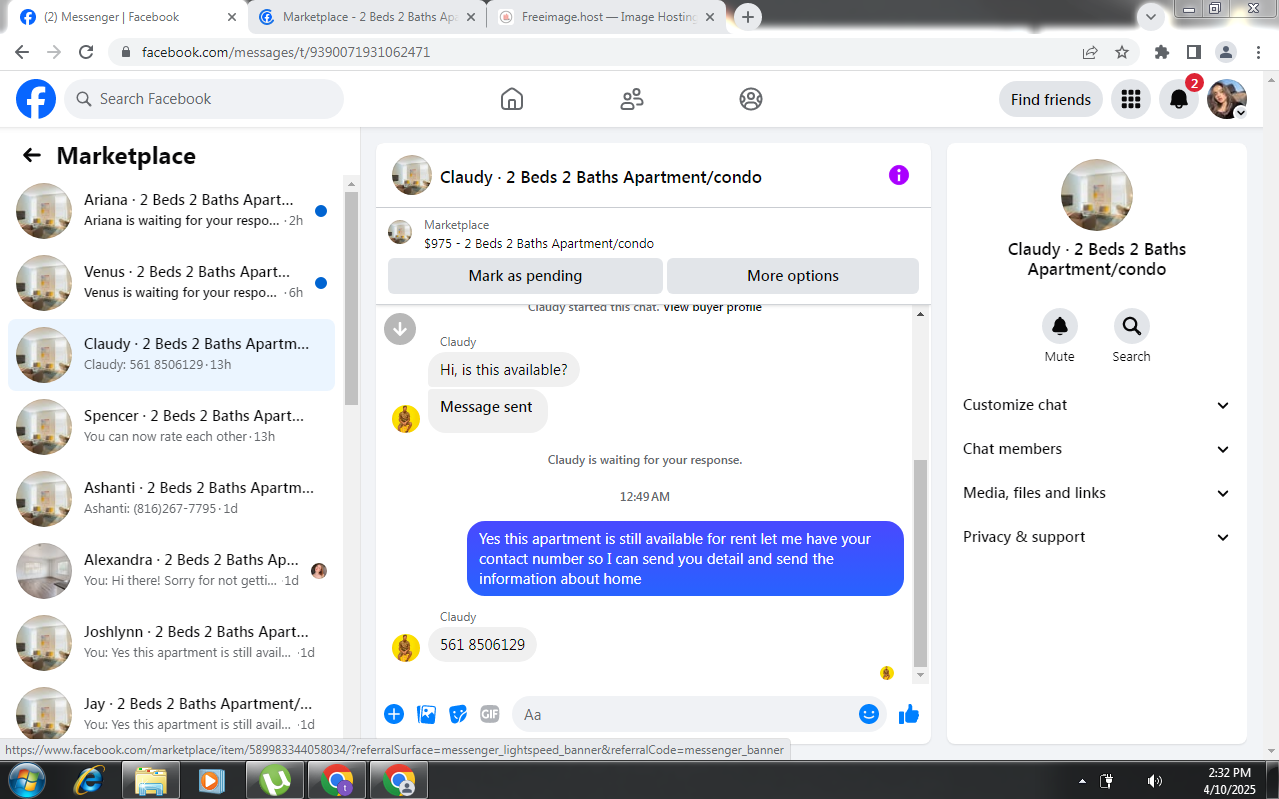Click the taskbar clock showing 2:32 PM

[1228, 780]
